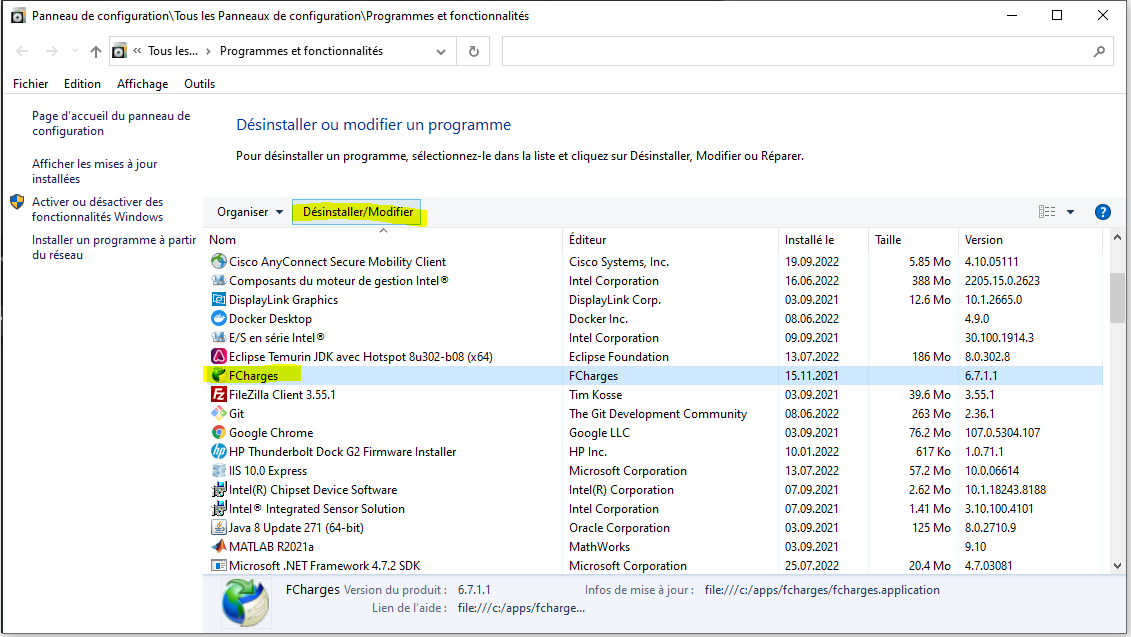Sort by the Installé le column header
Viewport: 1131px width, 637px height.
(823, 240)
